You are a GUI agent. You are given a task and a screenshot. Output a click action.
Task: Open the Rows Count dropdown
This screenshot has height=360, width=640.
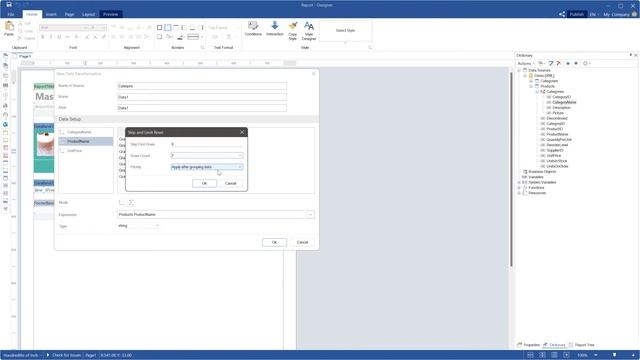pos(240,156)
